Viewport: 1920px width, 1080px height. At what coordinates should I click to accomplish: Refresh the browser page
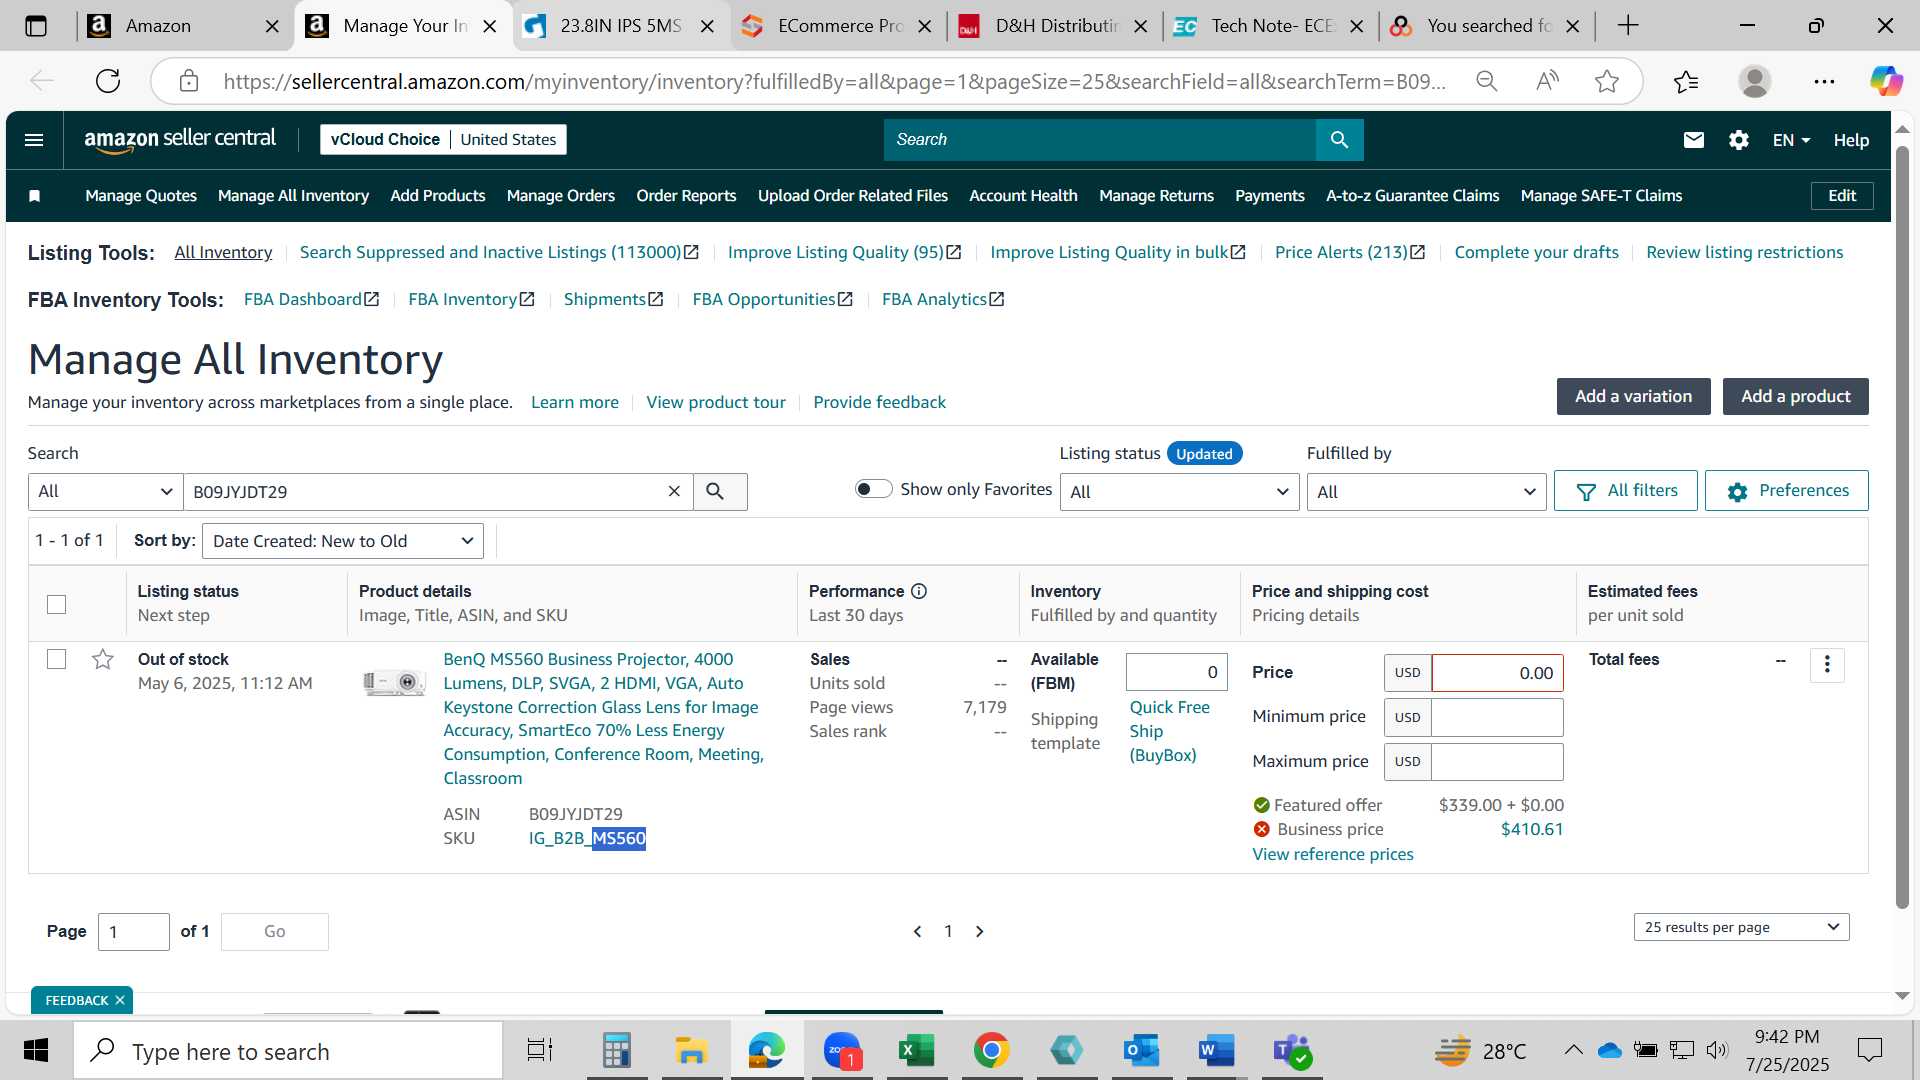click(108, 81)
